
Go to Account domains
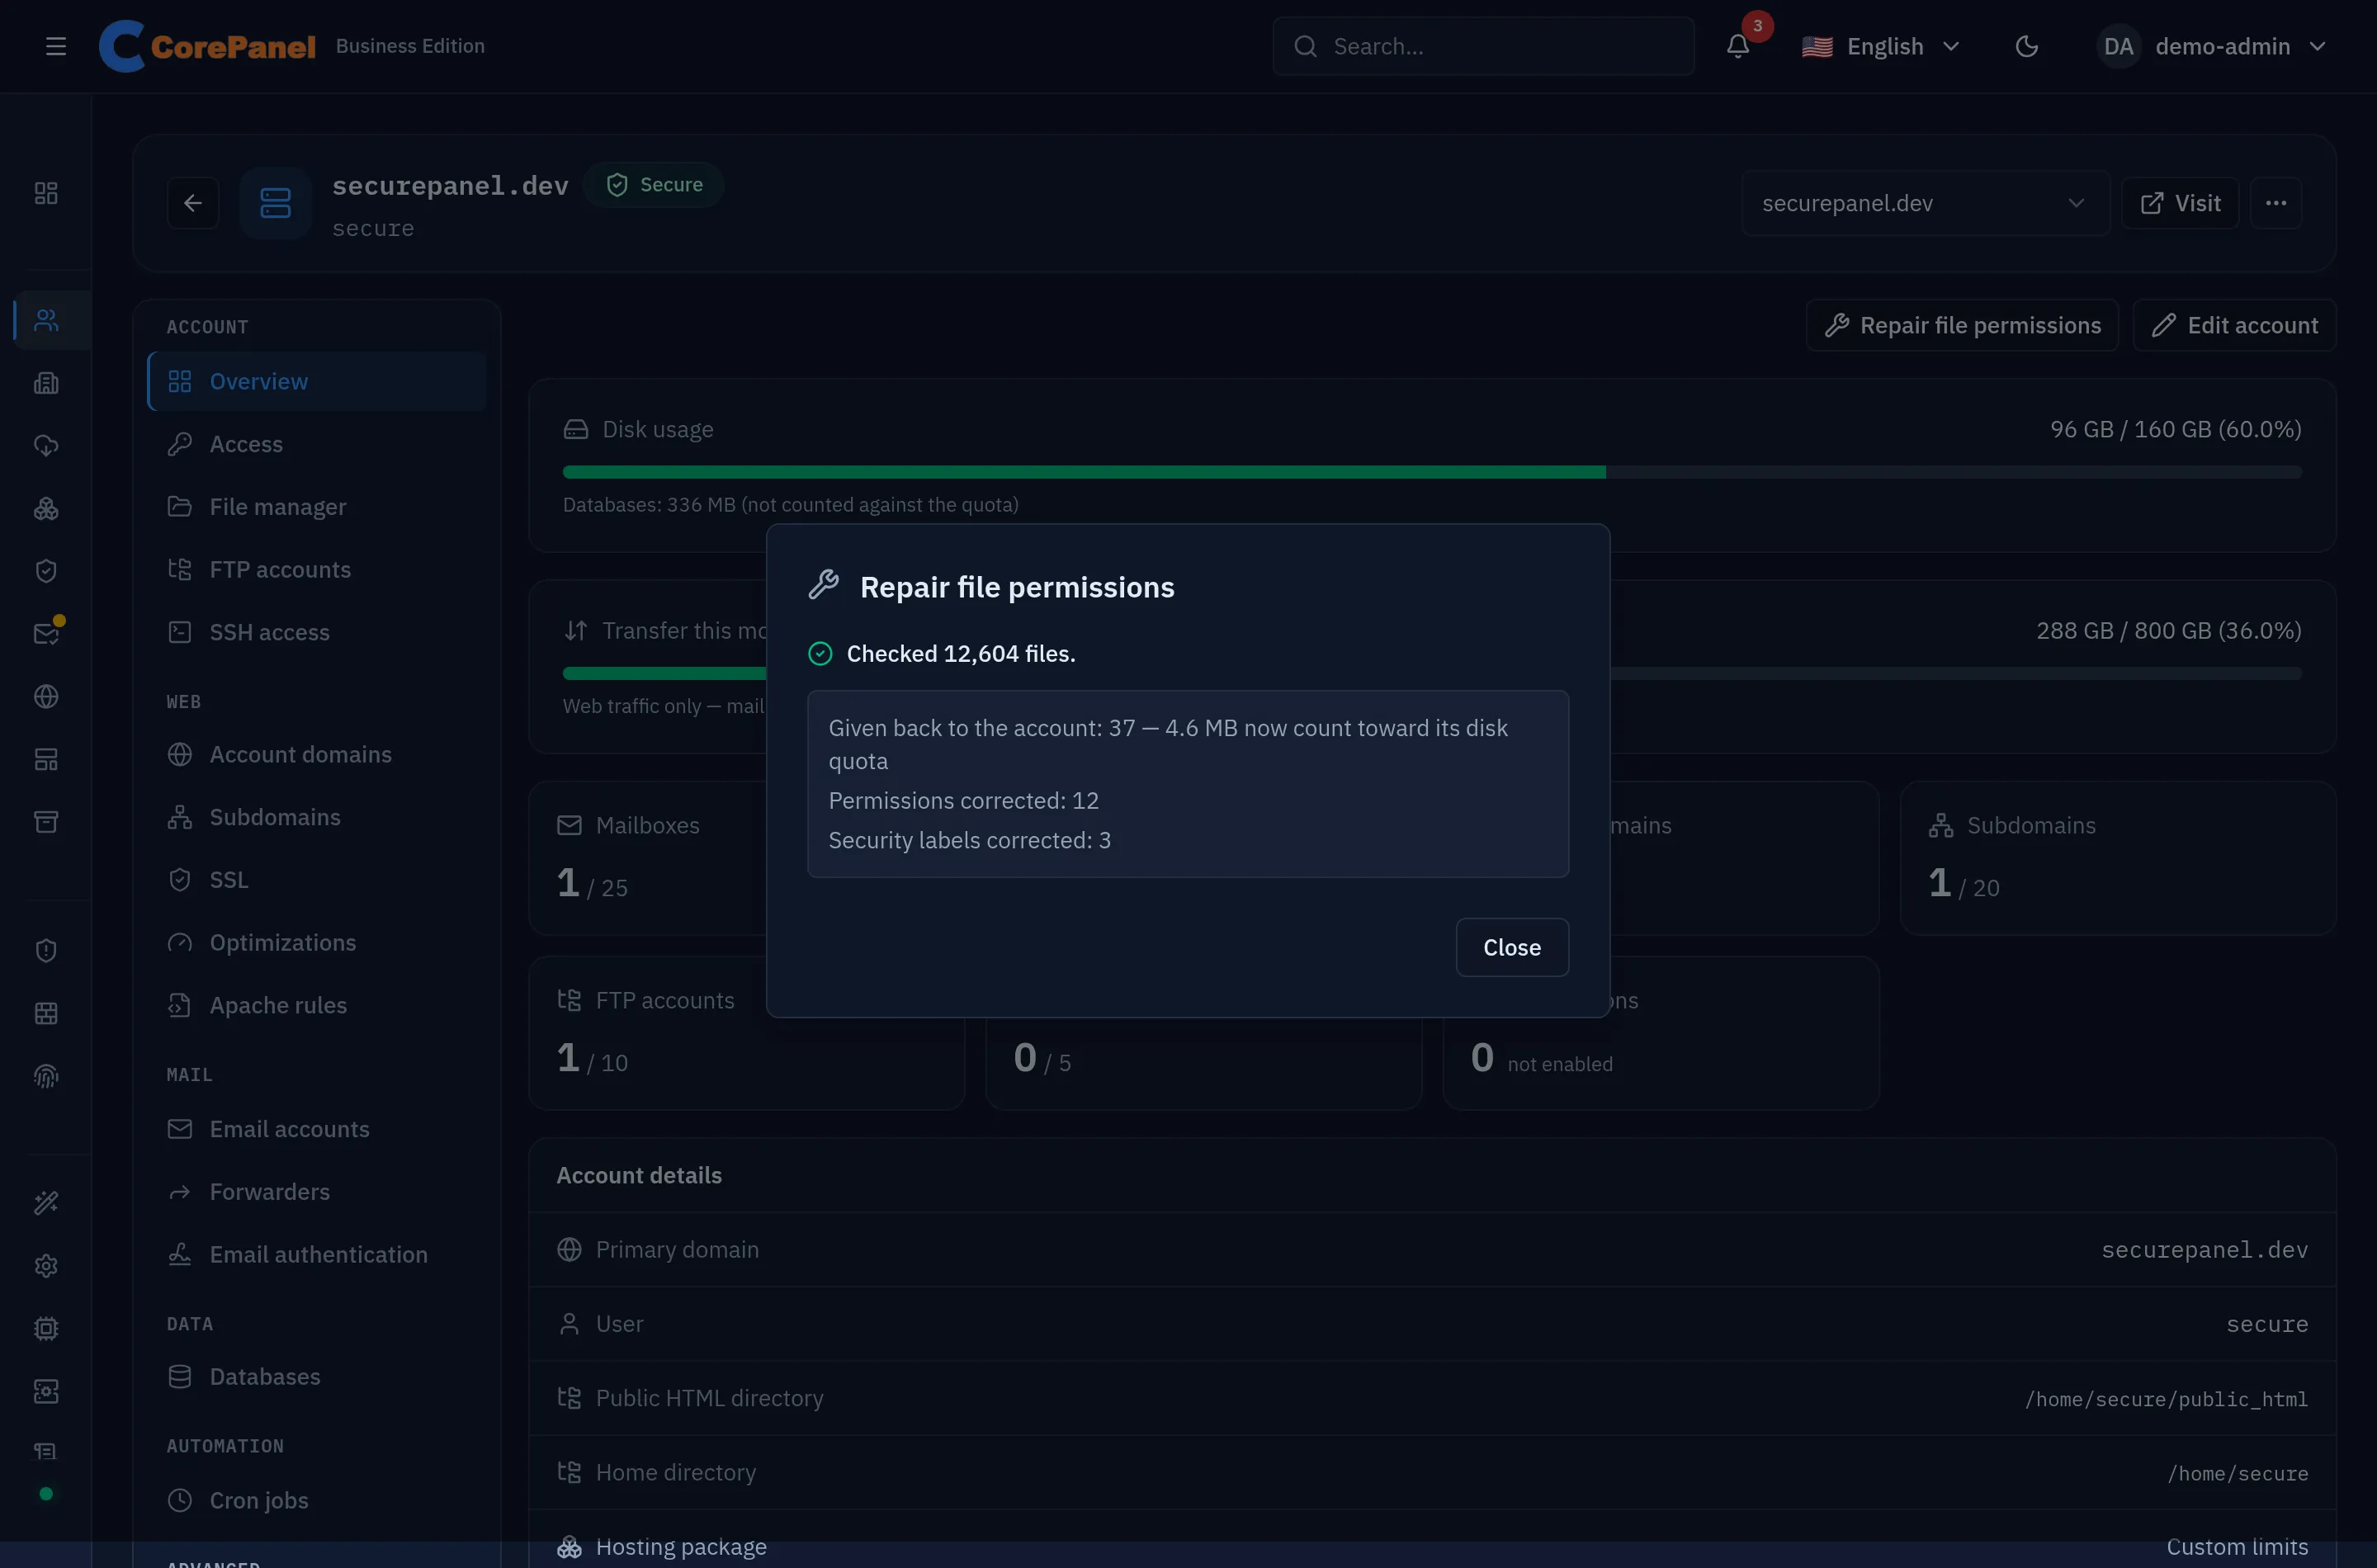tap(317, 754)
